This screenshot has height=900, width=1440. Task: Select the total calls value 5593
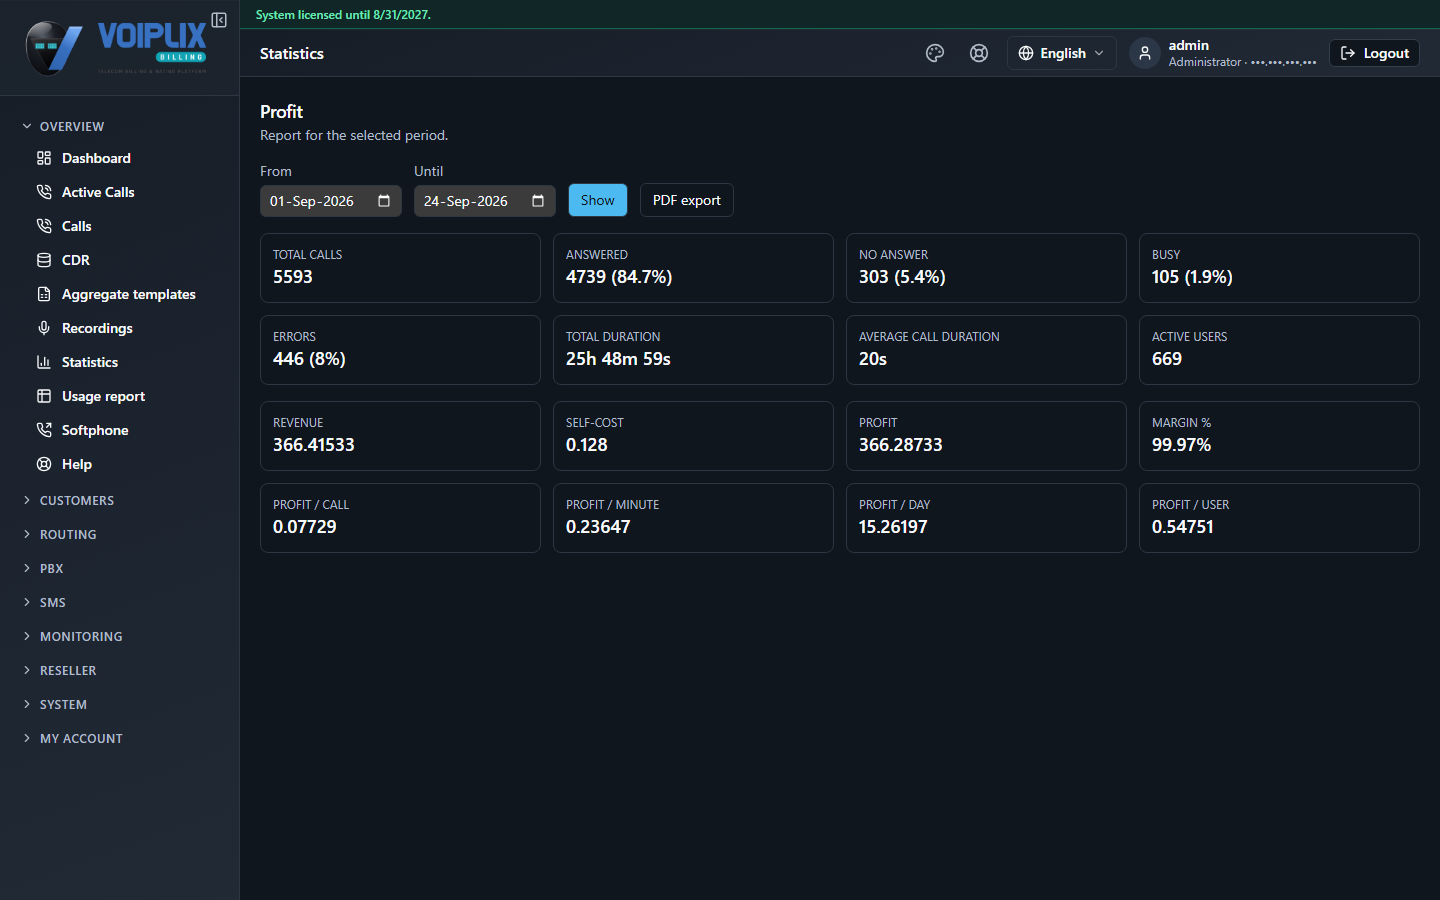pos(293,277)
